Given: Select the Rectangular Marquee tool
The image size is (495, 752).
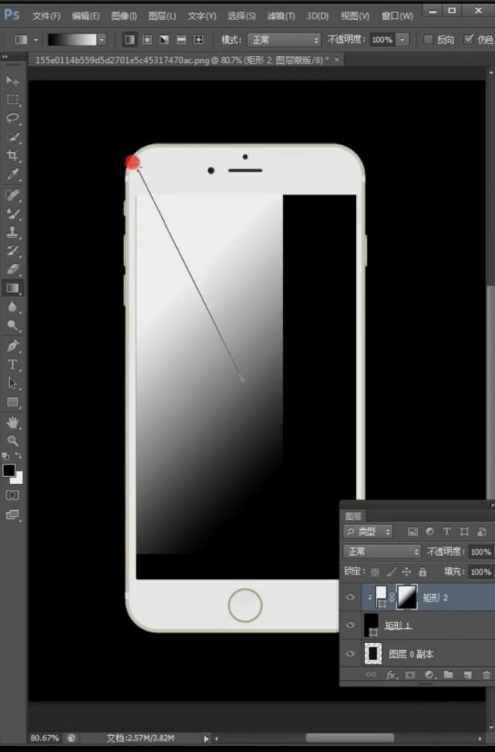Looking at the screenshot, I should pos(12,100).
